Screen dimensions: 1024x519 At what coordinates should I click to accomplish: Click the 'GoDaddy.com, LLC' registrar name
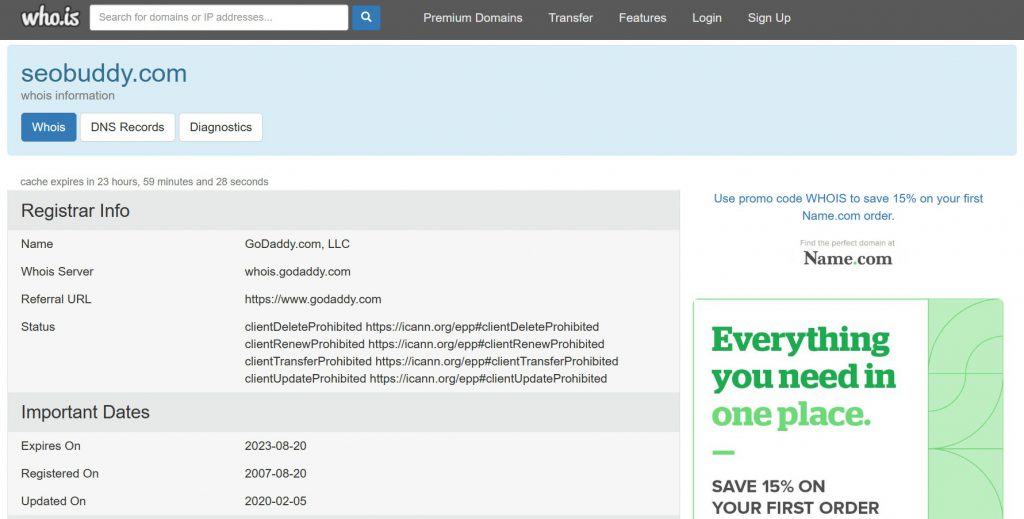[297, 244]
